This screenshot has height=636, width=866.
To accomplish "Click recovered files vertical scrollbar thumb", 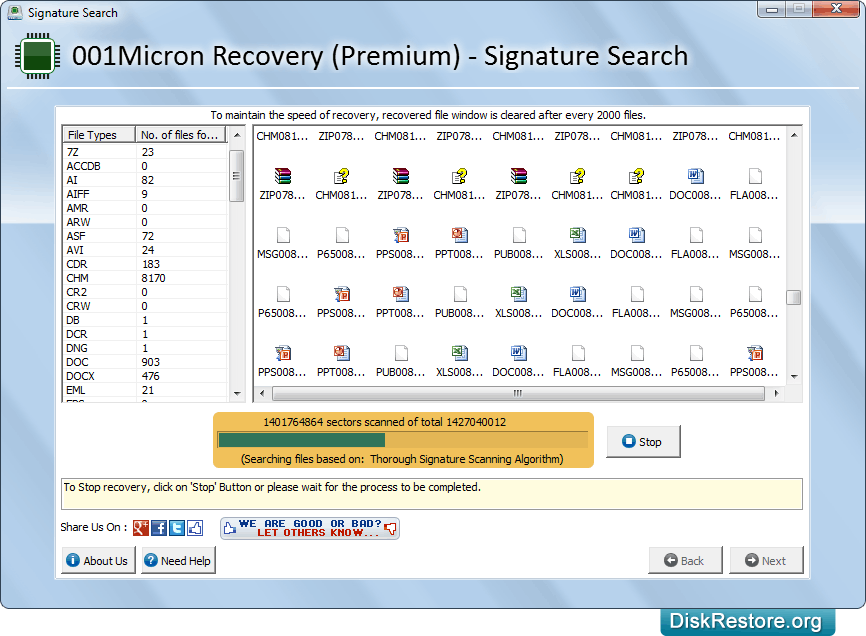I will pyautogui.click(x=794, y=298).
